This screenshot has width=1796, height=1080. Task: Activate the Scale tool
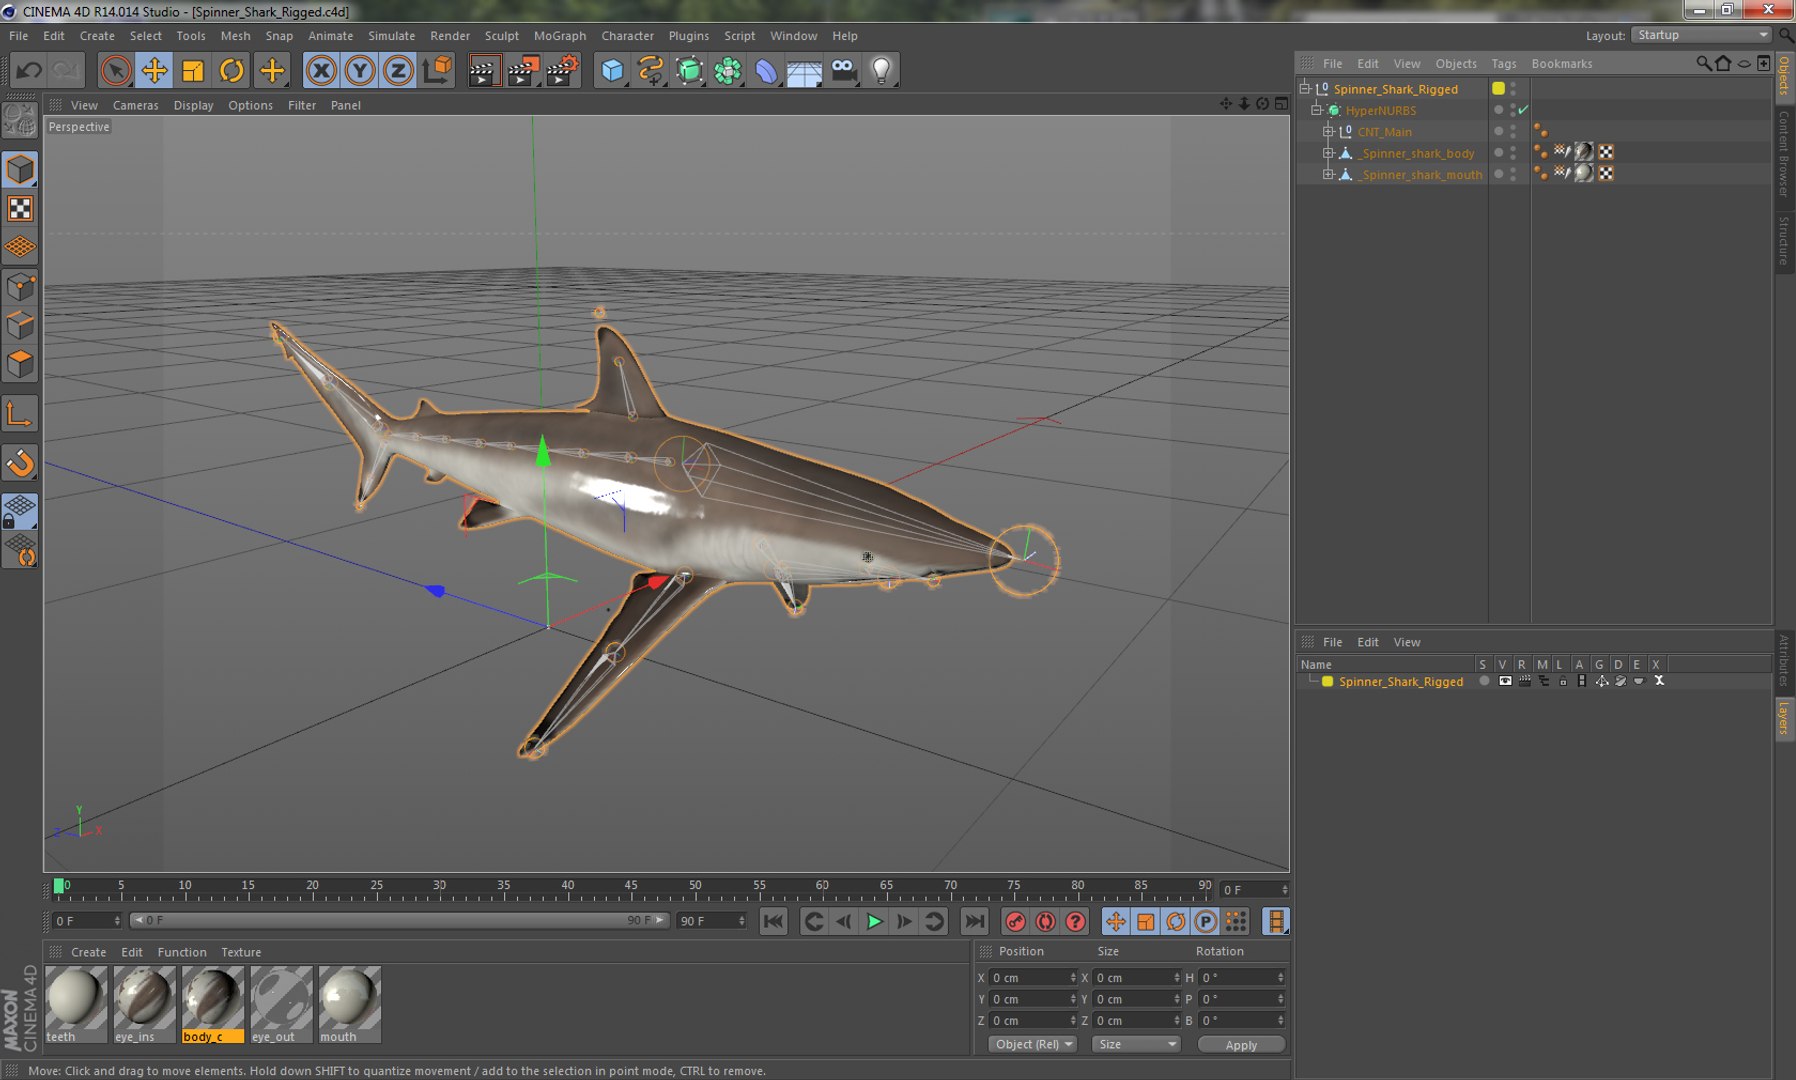(x=193, y=70)
